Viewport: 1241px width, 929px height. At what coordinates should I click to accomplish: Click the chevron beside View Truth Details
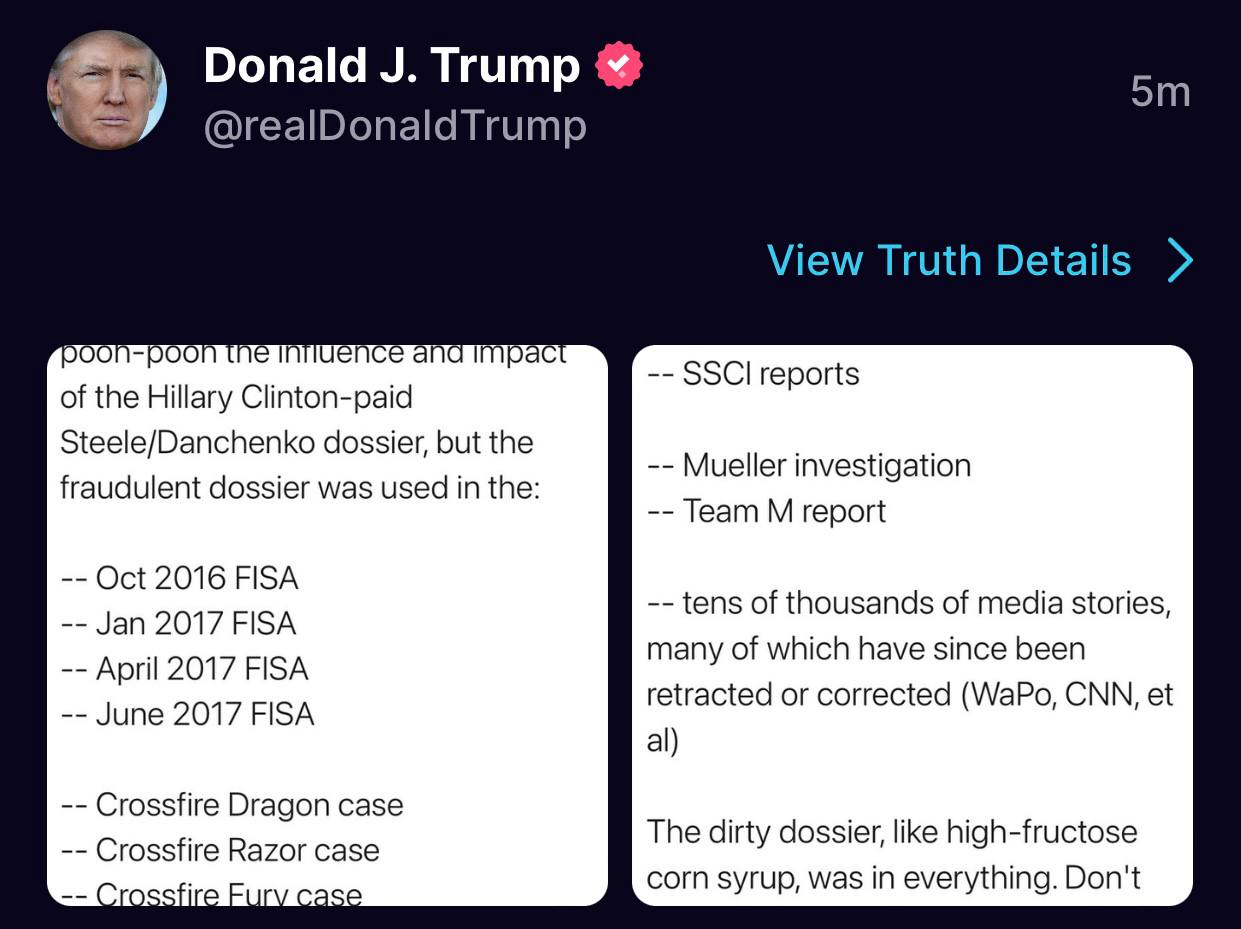click(x=1180, y=261)
